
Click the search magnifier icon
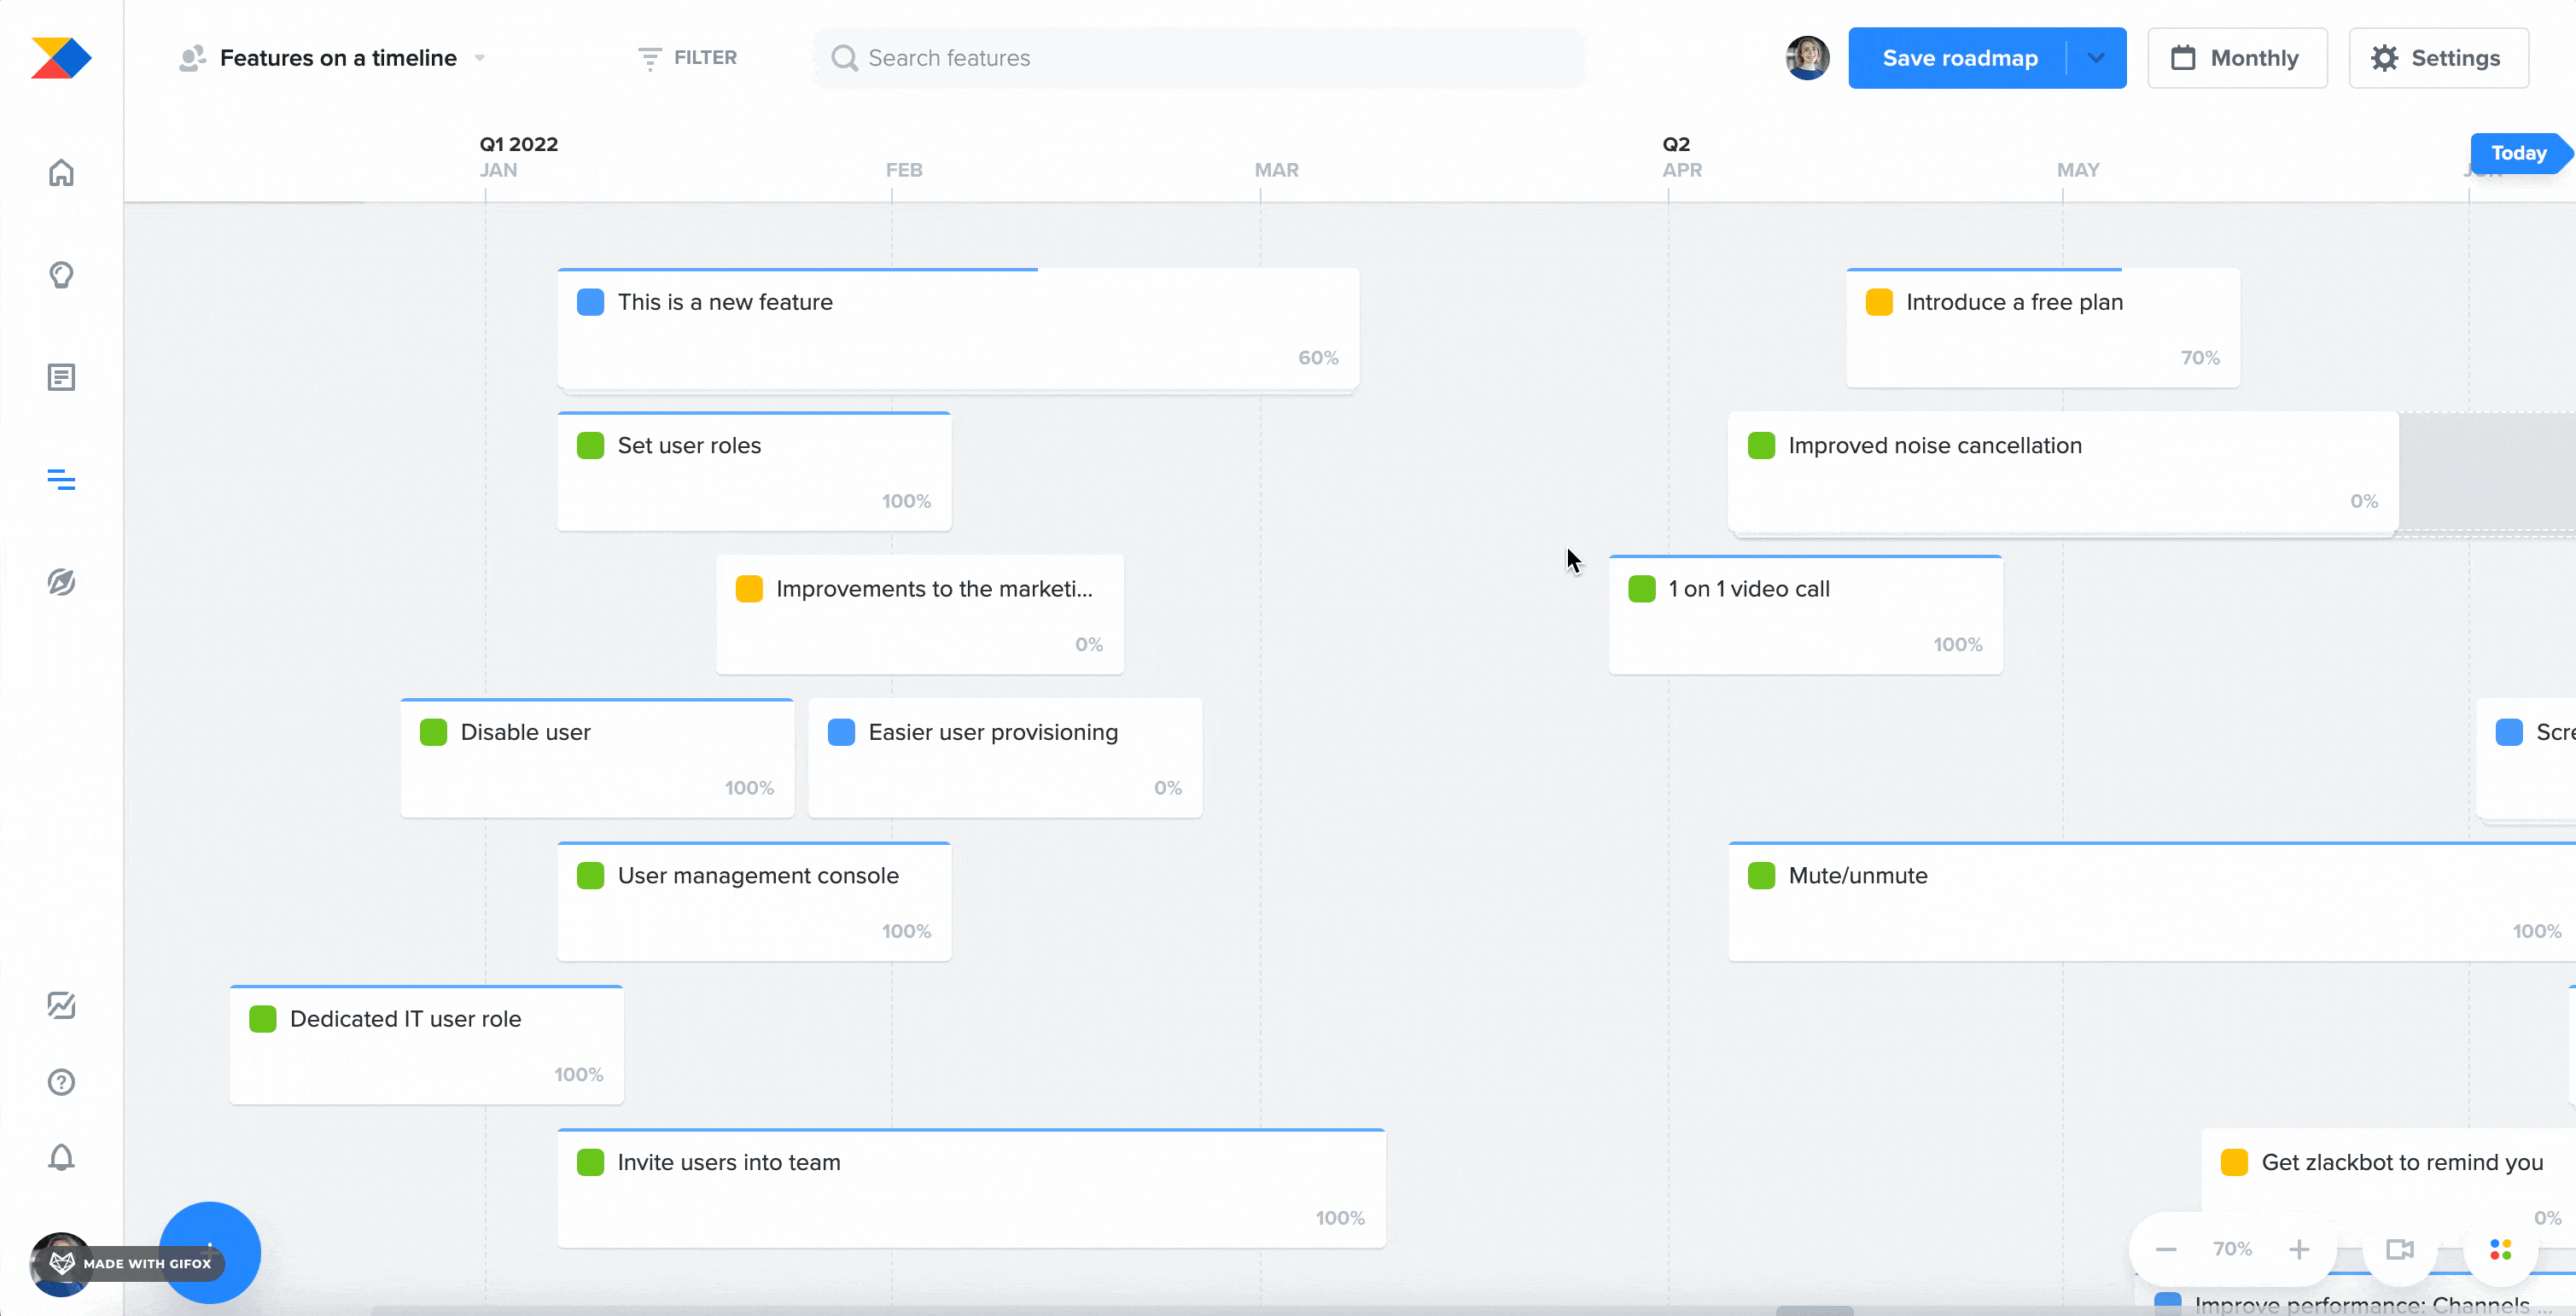click(844, 58)
